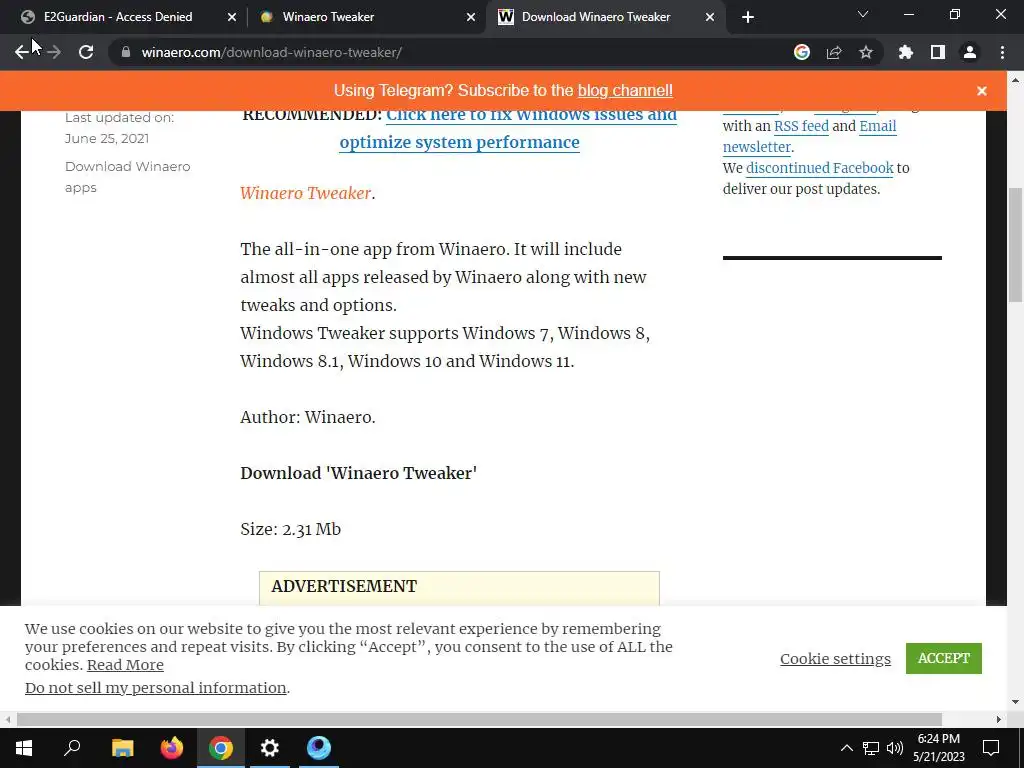Click the 'Author: Winaero.' text
The width and height of the screenshot is (1024, 768).
pyautogui.click(x=308, y=417)
